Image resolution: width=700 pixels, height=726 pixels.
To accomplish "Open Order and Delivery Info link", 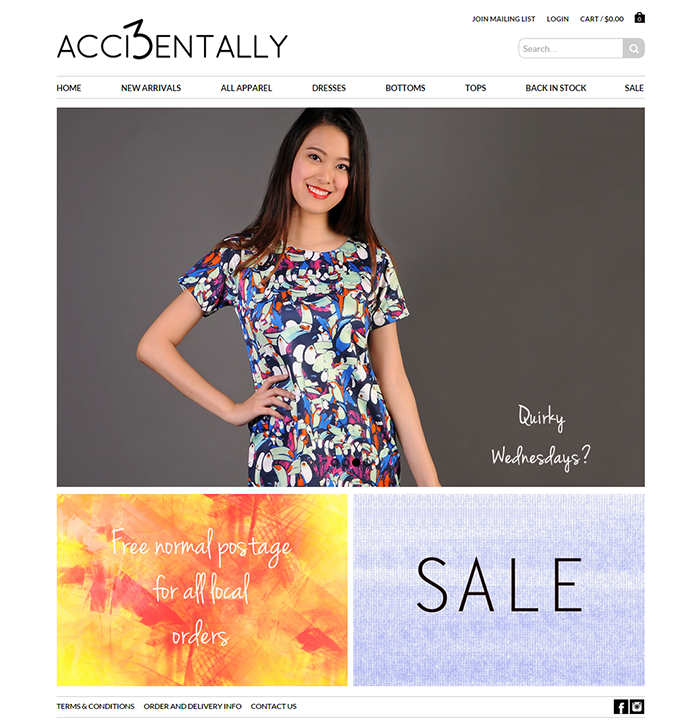I will [193, 706].
